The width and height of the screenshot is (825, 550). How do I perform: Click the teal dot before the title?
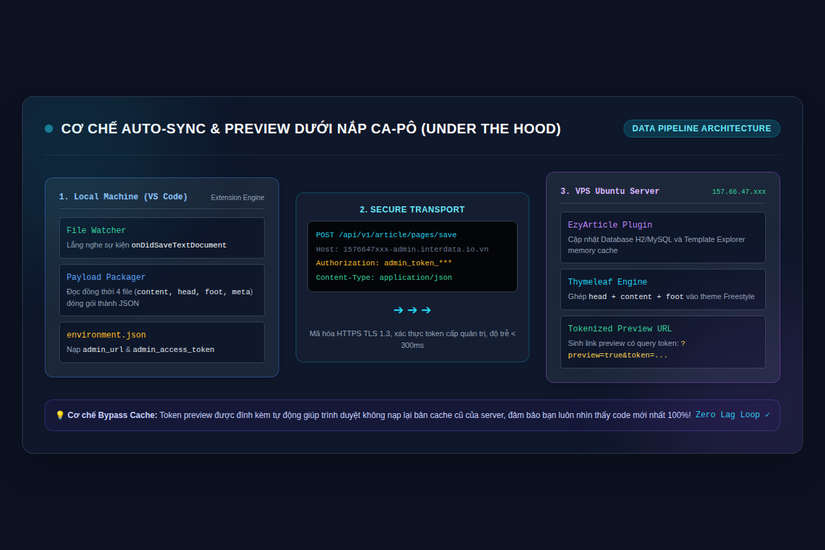click(49, 128)
